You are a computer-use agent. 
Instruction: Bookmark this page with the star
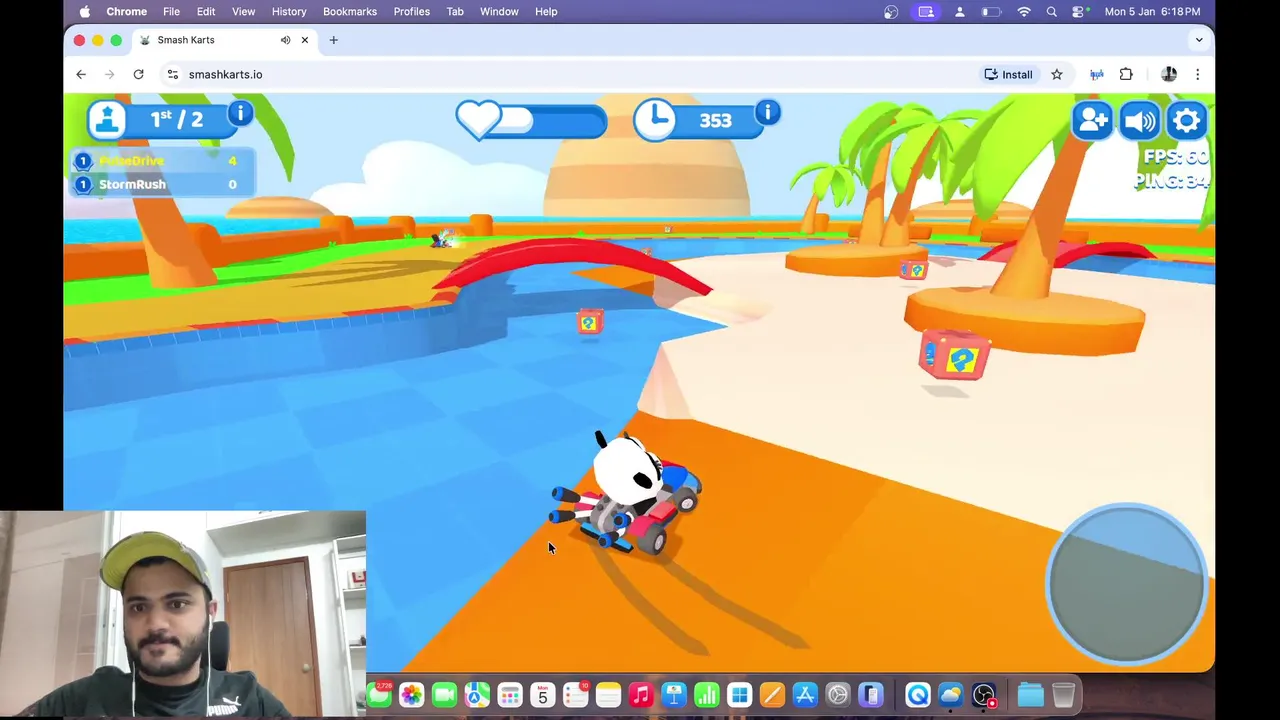[1056, 74]
